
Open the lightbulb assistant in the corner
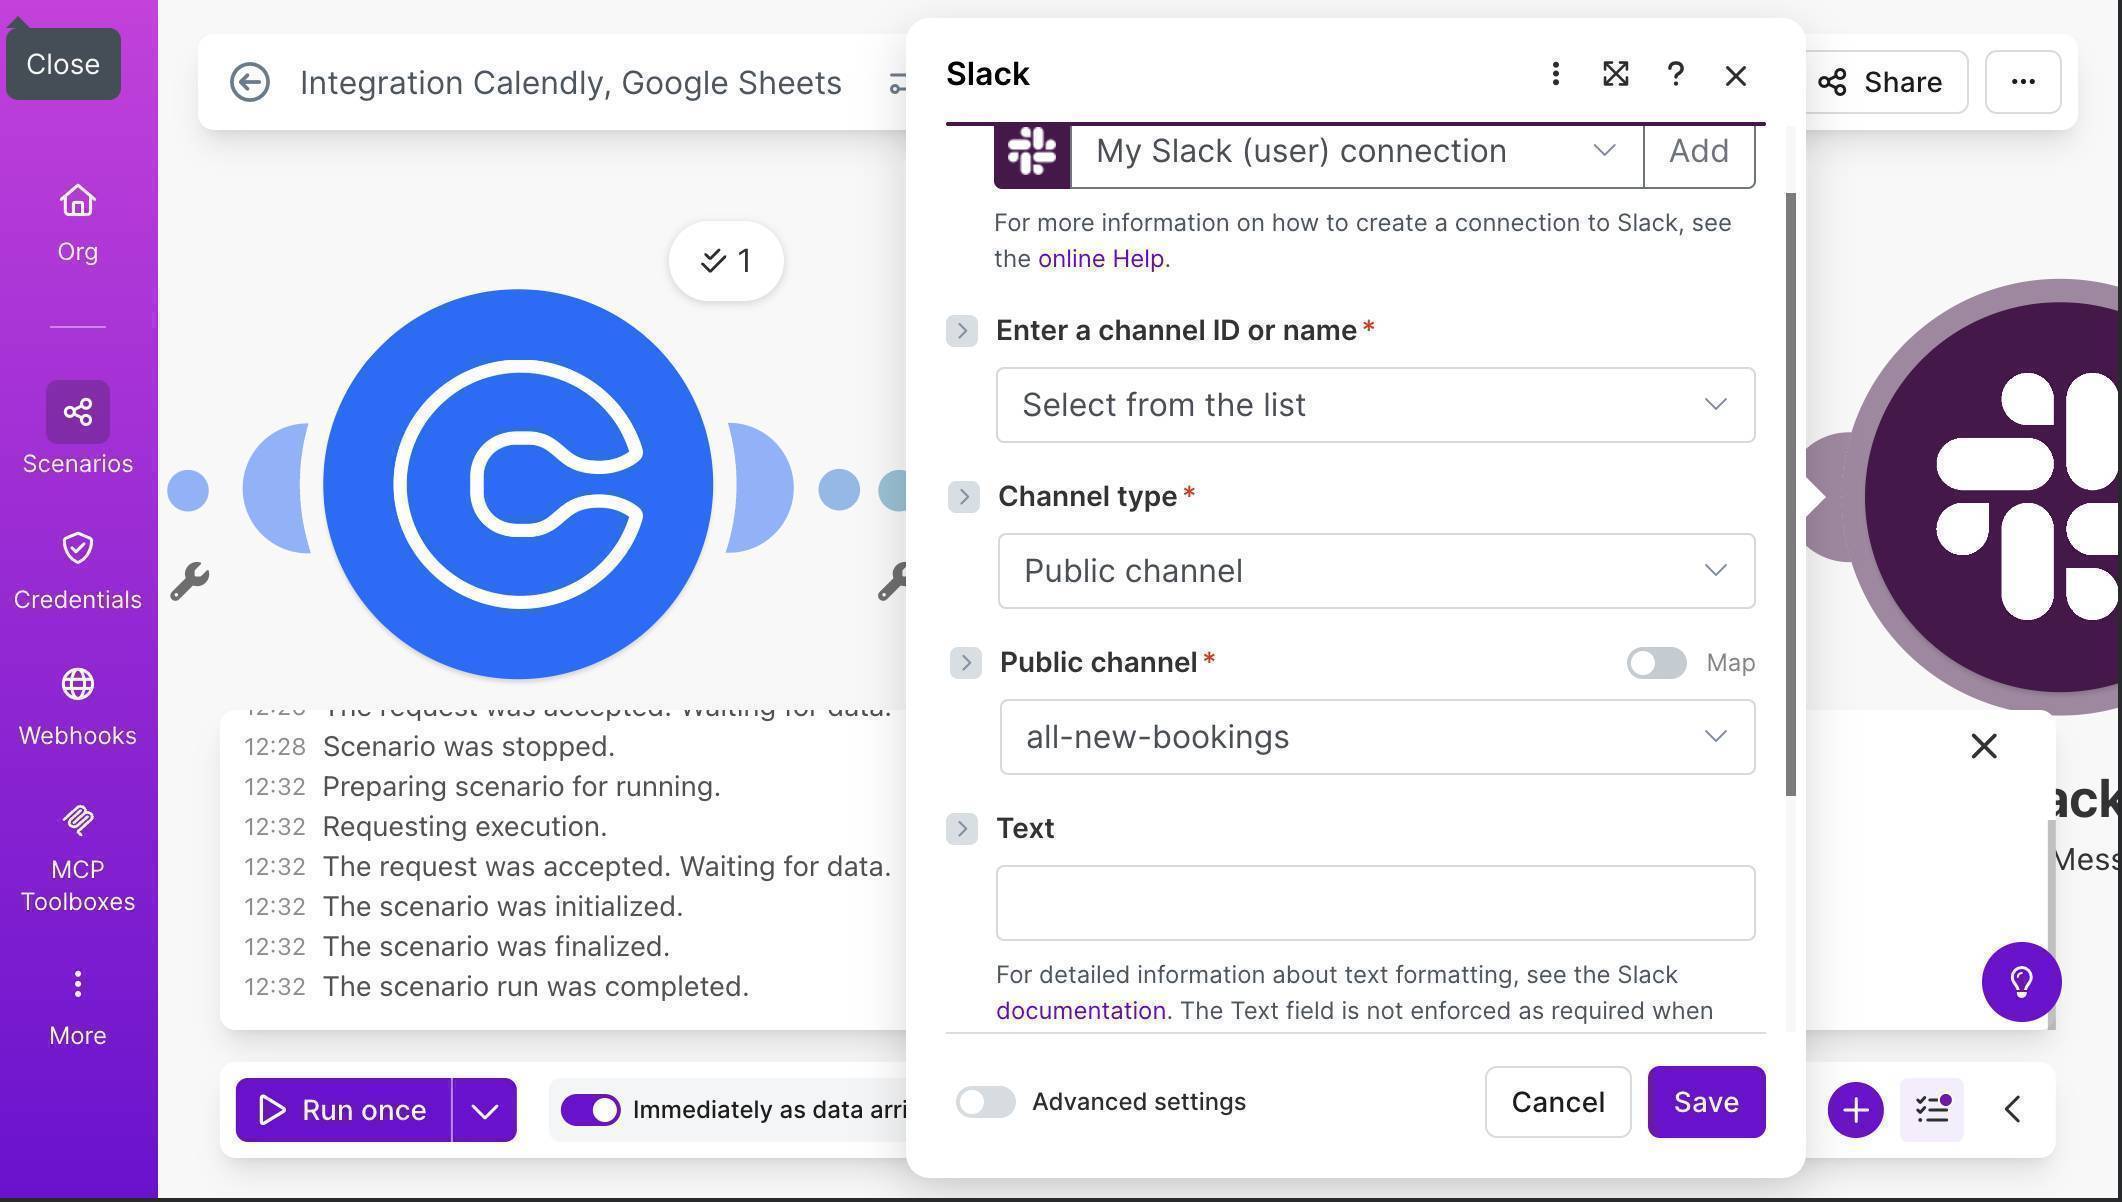click(x=2022, y=982)
